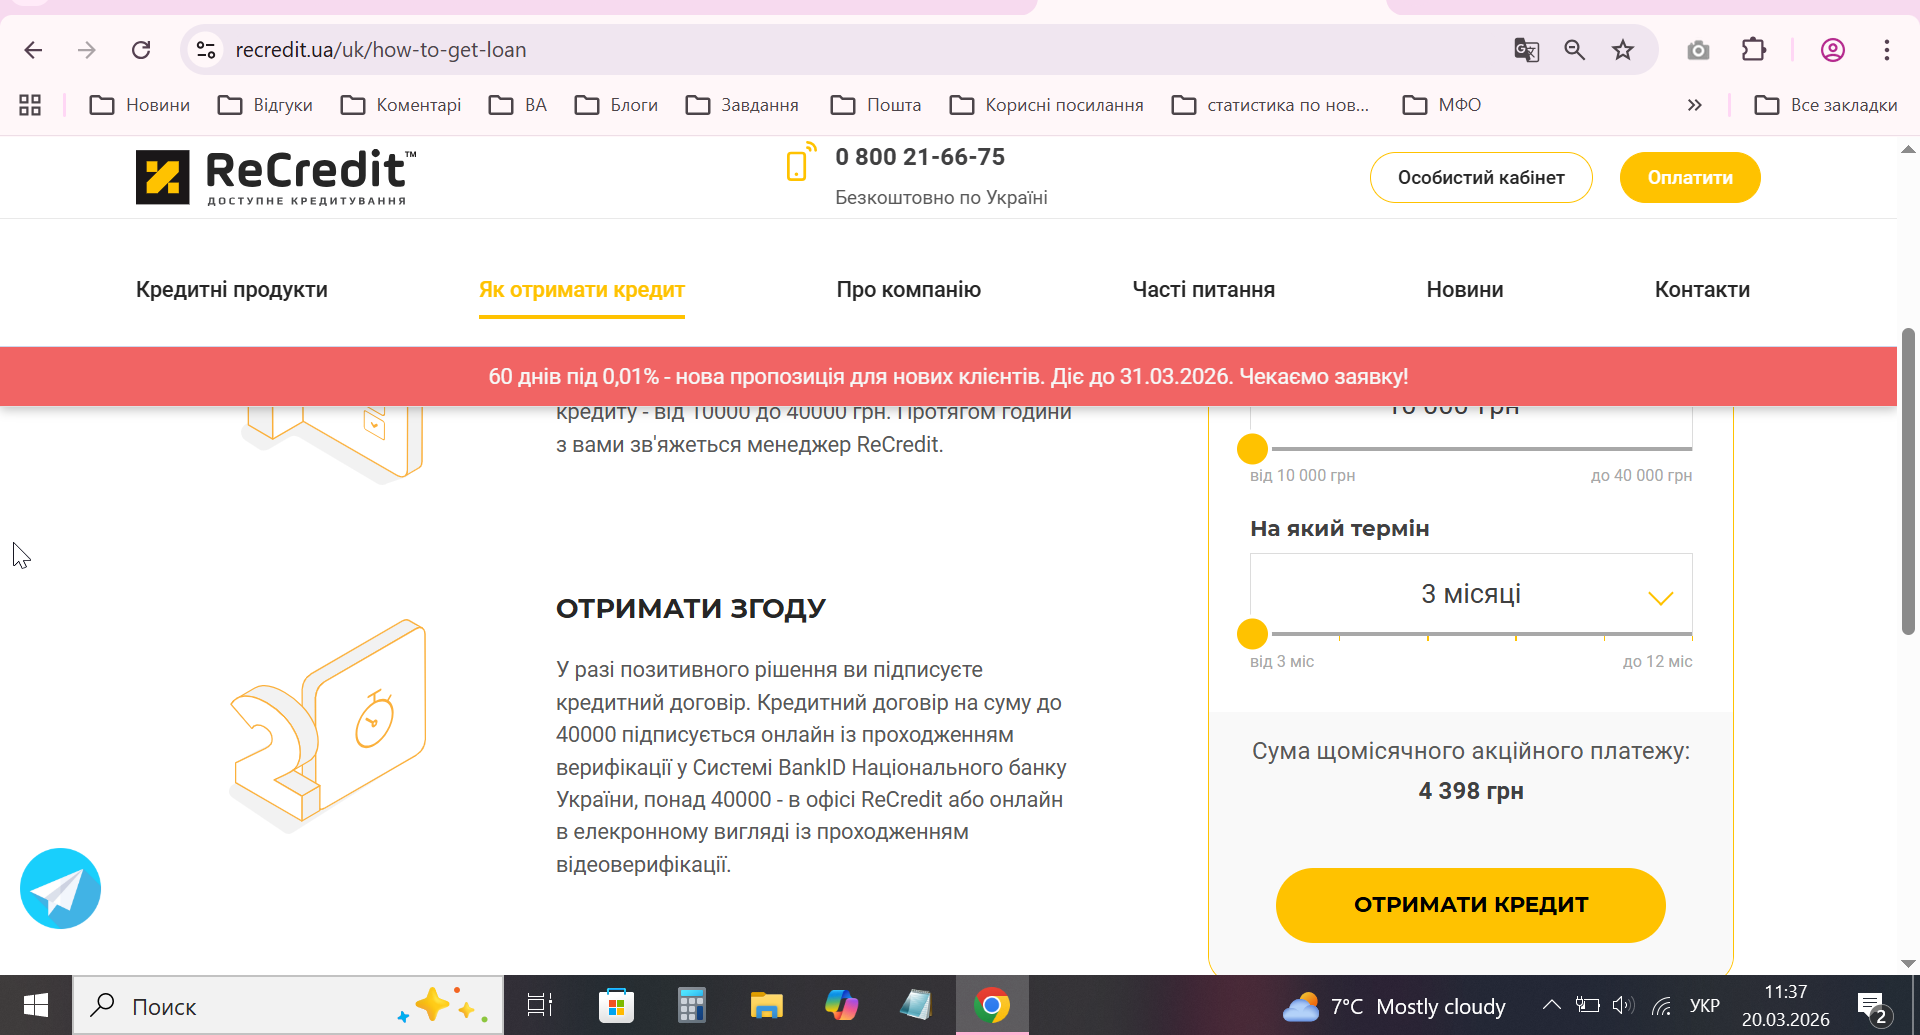This screenshot has height=1035, width=1920.
Task: Show hidden tray icons chevron
Action: [x=1552, y=1005]
